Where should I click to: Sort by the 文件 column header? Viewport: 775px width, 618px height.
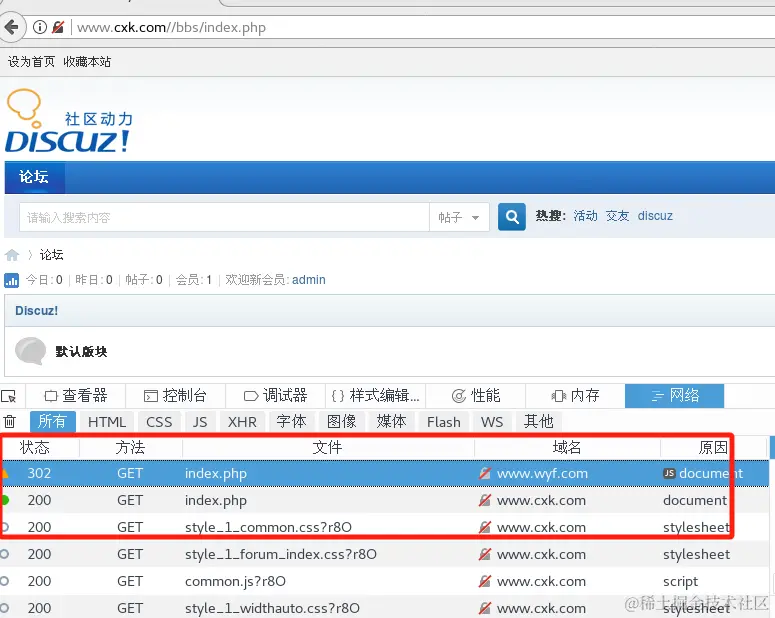tap(328, 447)
